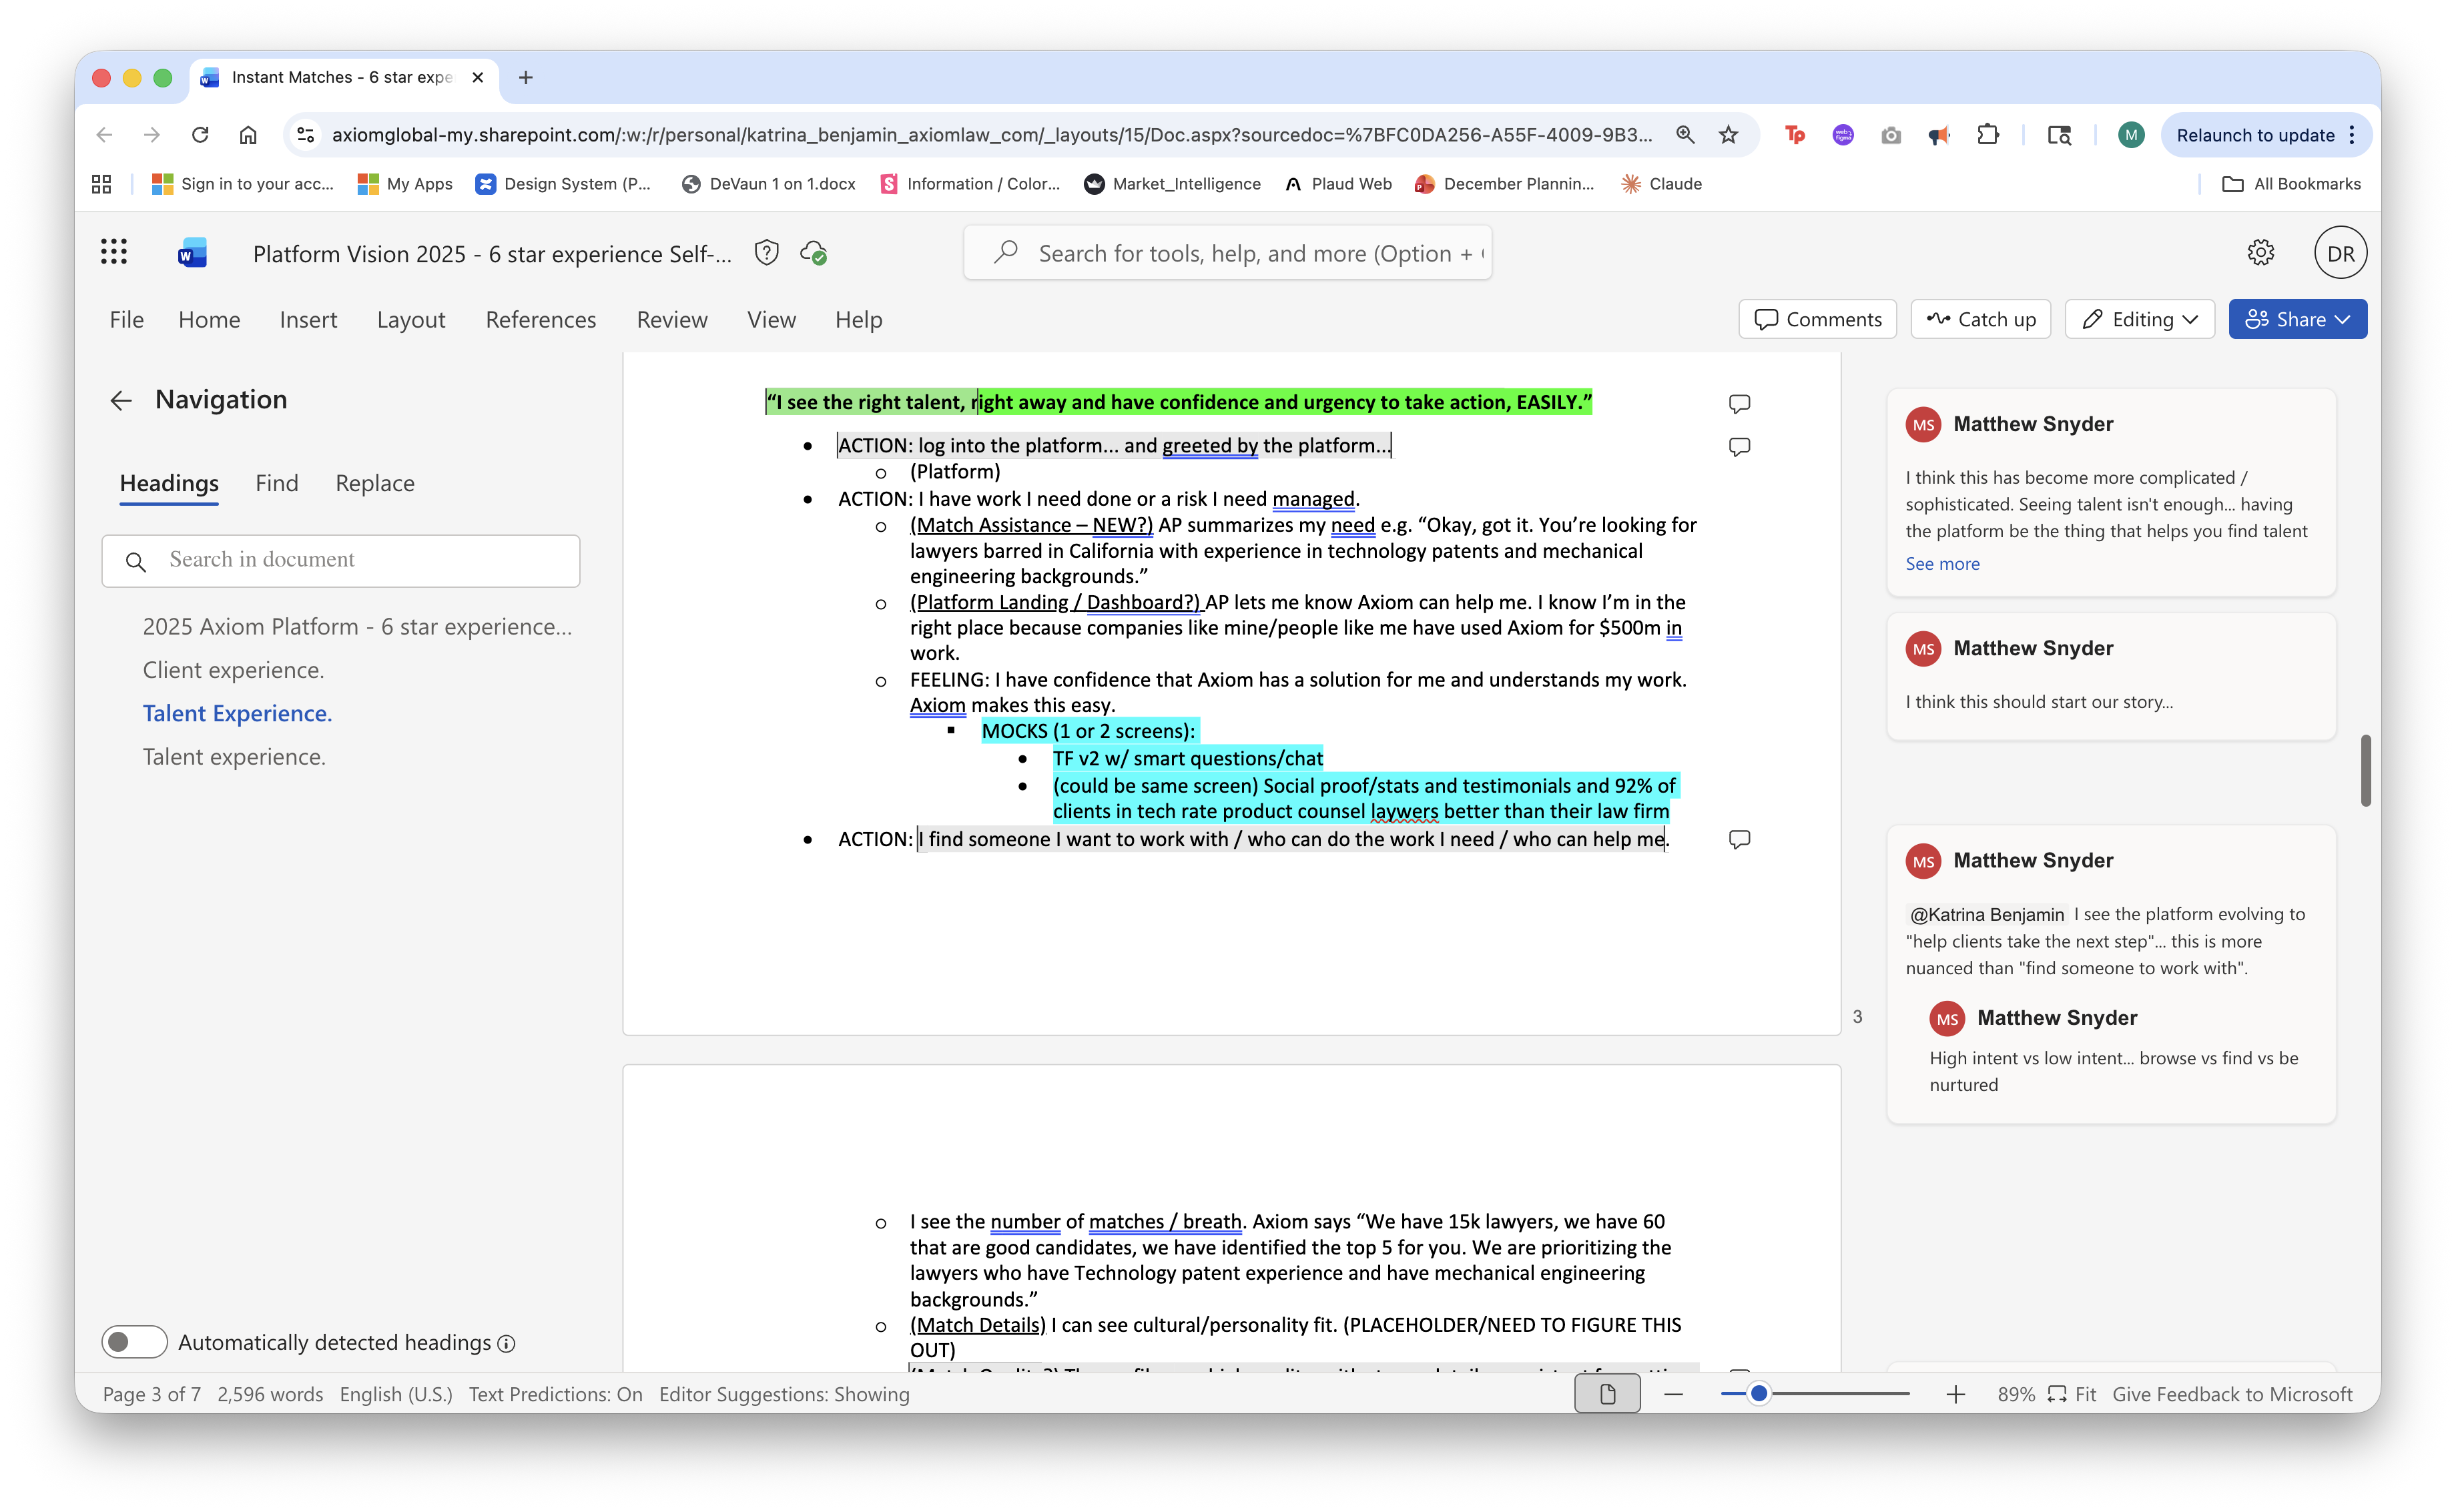This screenshot has width=2456, height=1512.
Task: Click the page view icon in status bar
Action: coord(1607,1394)
